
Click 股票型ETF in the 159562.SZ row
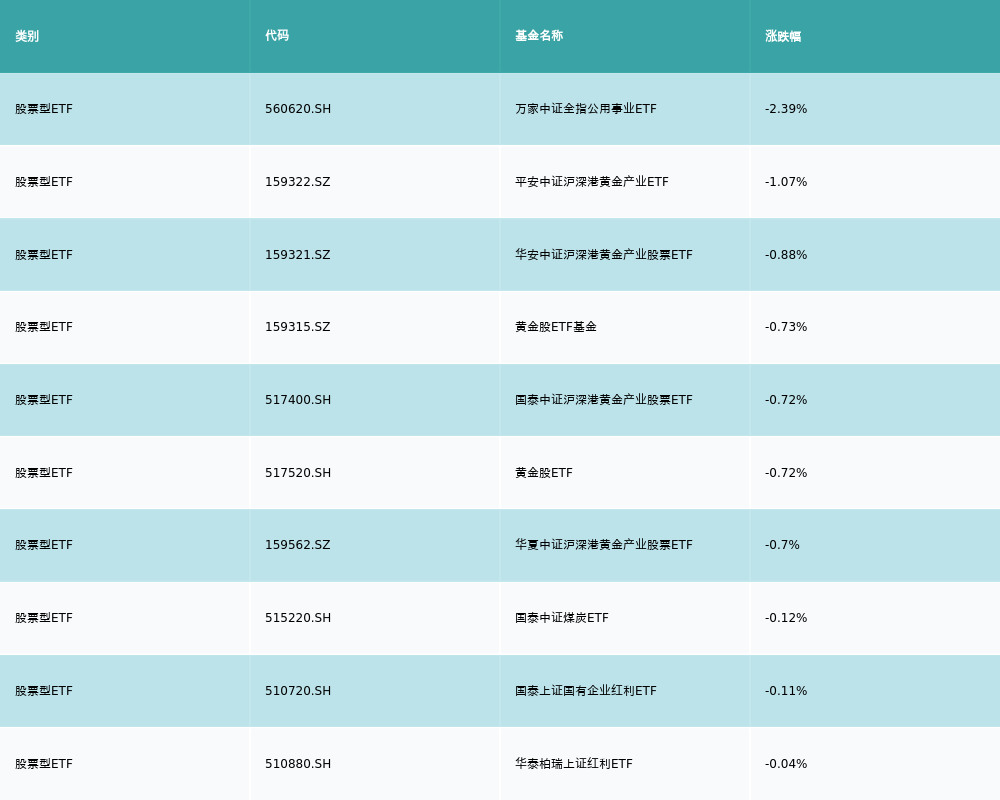(43, 545)
